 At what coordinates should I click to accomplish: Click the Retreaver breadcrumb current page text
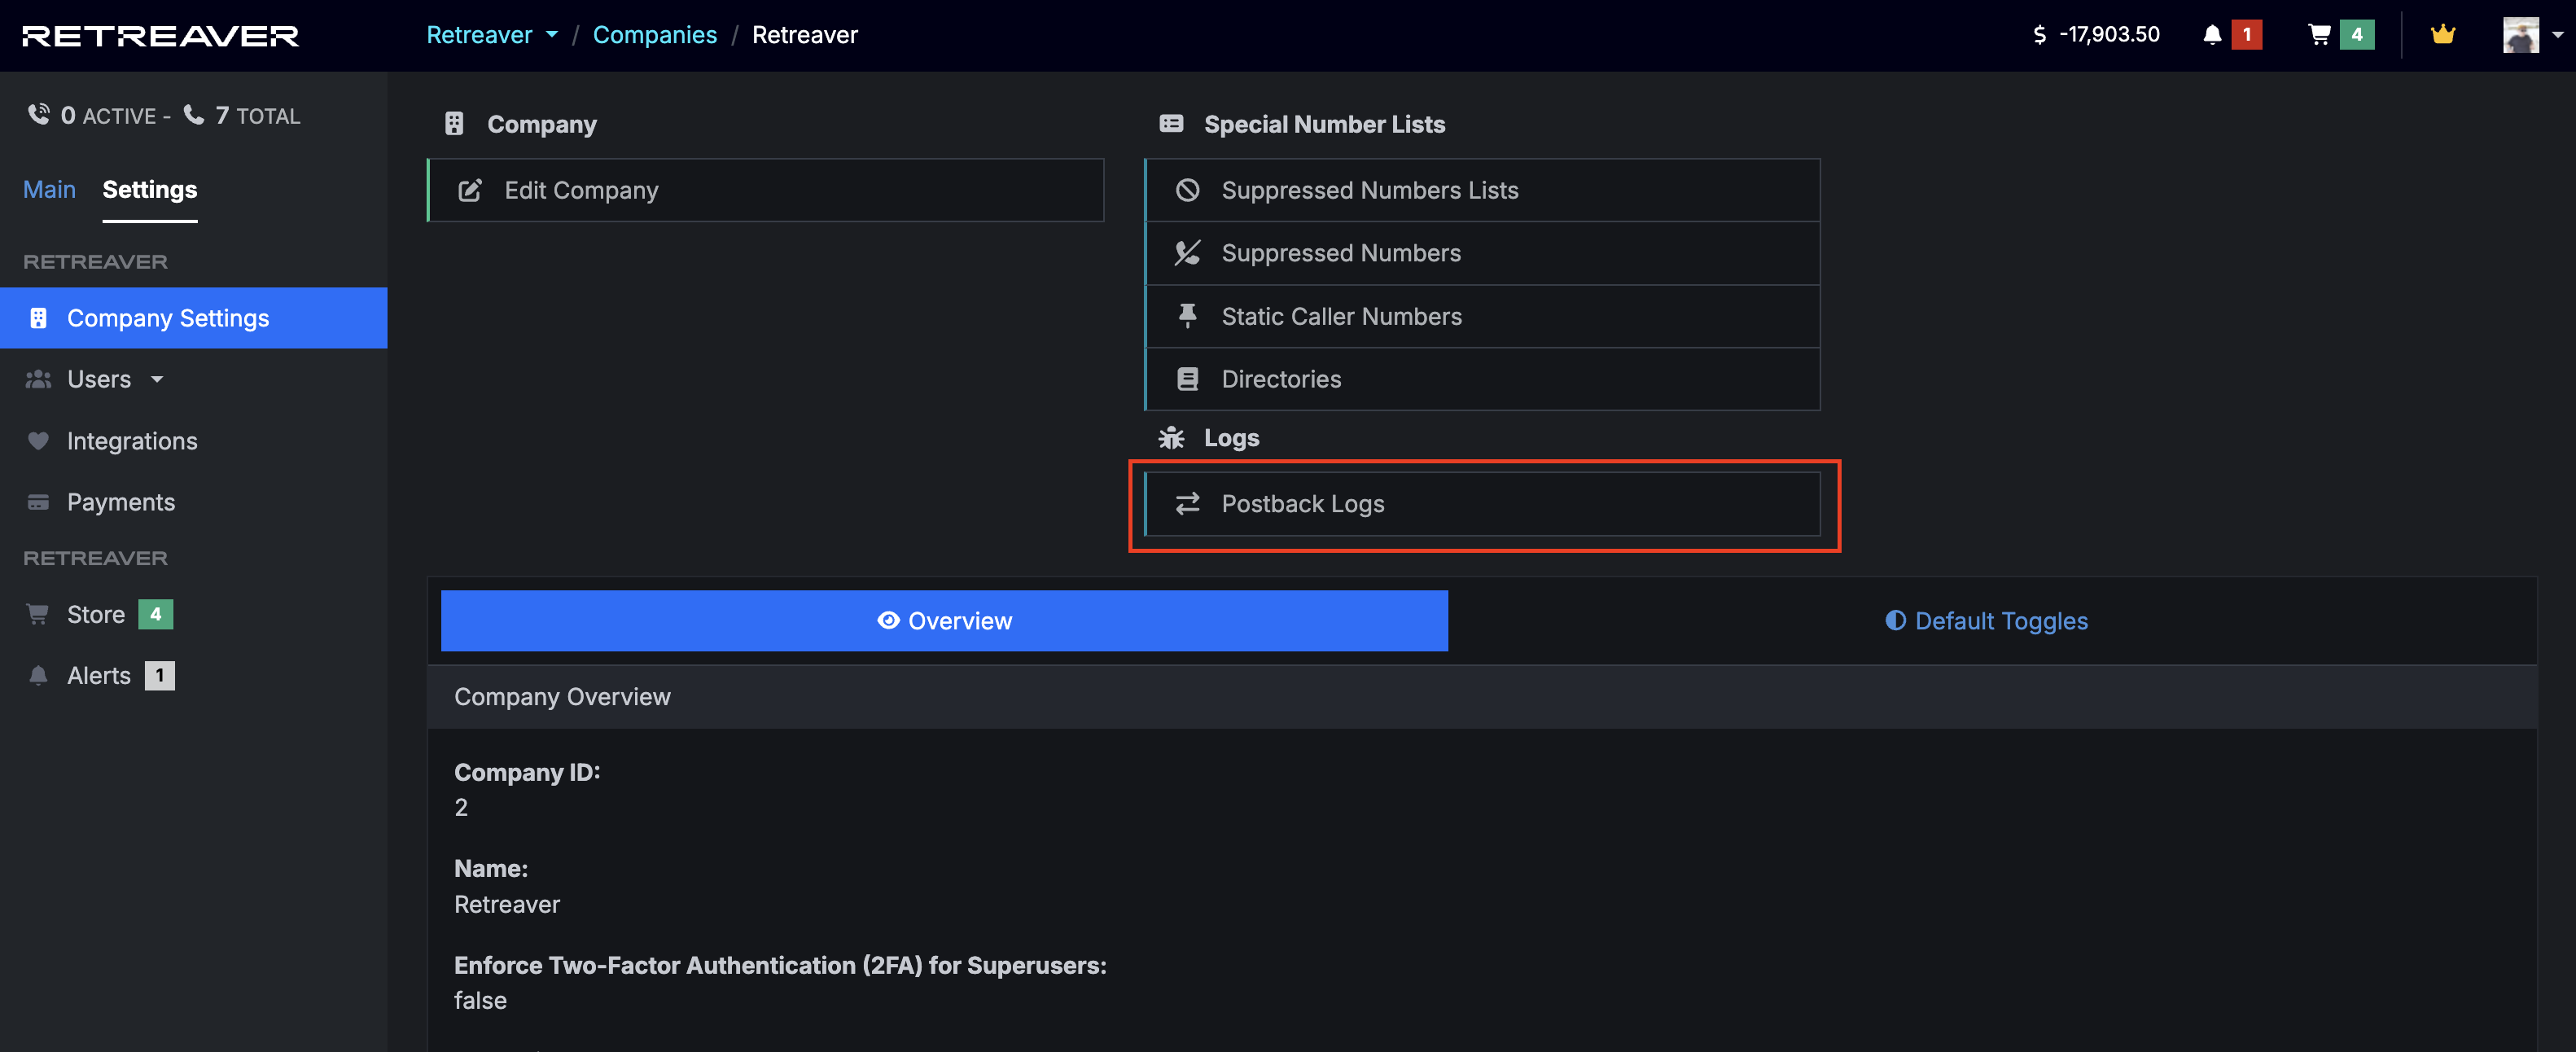805,35
